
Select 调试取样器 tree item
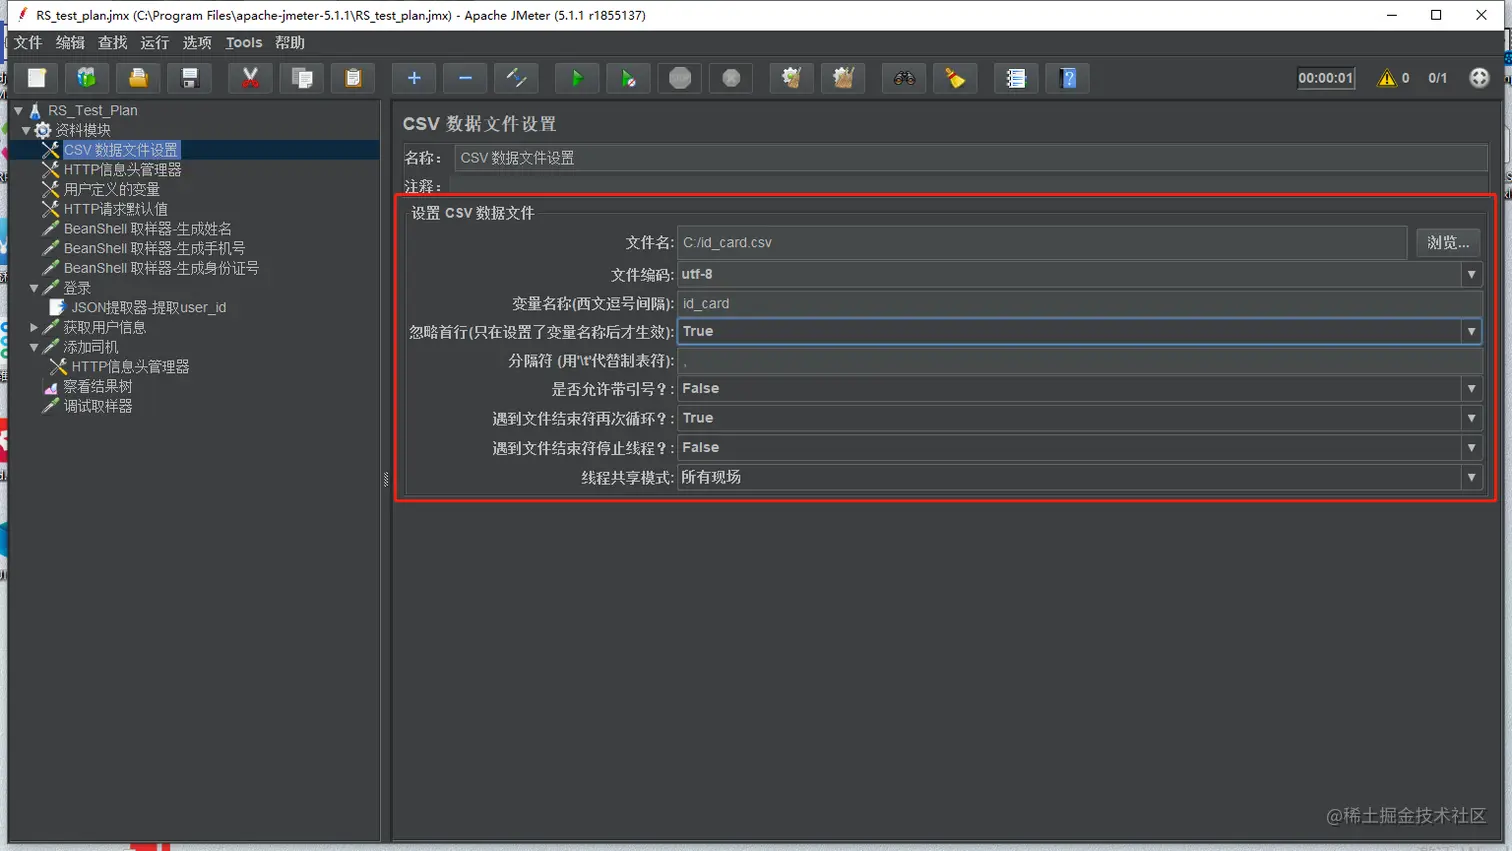click(98, 406)
